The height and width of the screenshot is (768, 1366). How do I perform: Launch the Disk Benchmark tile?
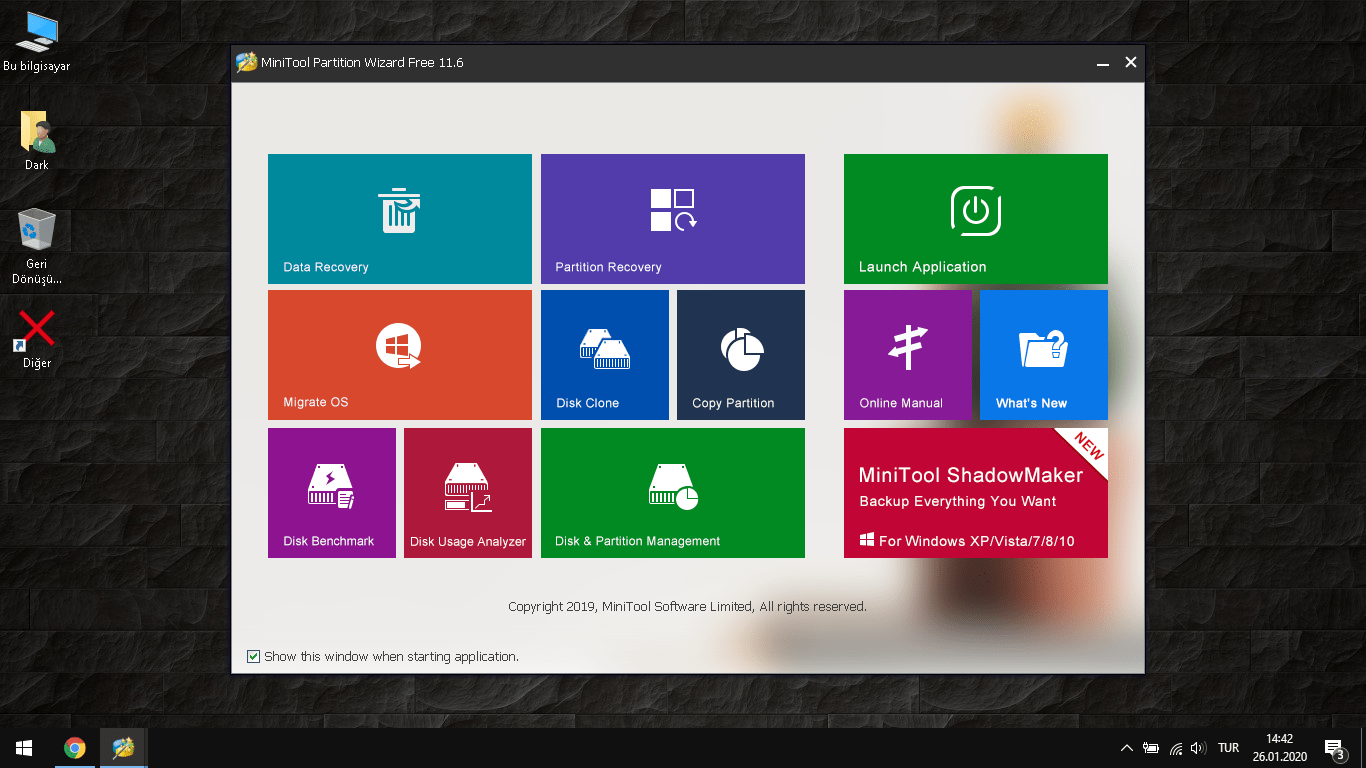tap(332, 493)
